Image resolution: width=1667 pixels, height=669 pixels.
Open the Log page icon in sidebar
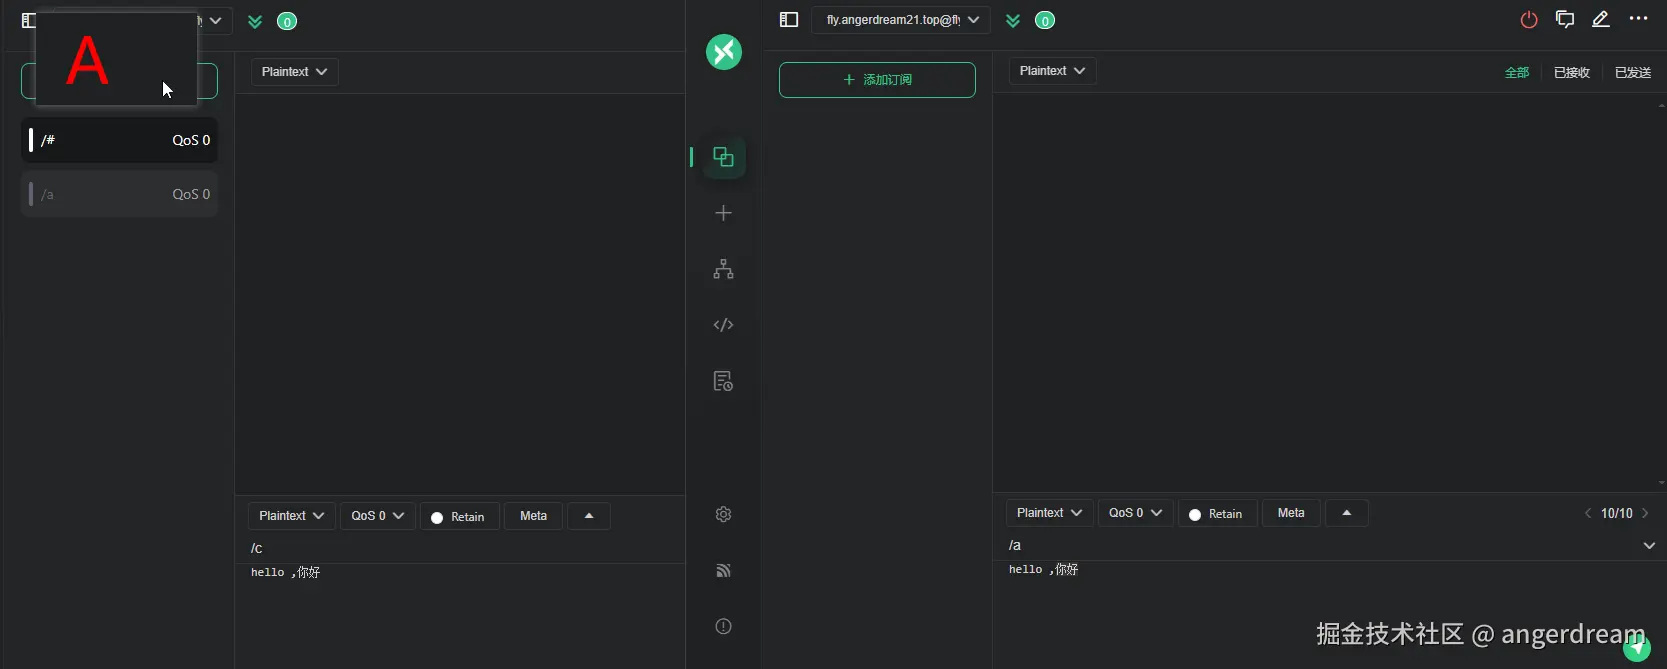[x=723, y=381]
